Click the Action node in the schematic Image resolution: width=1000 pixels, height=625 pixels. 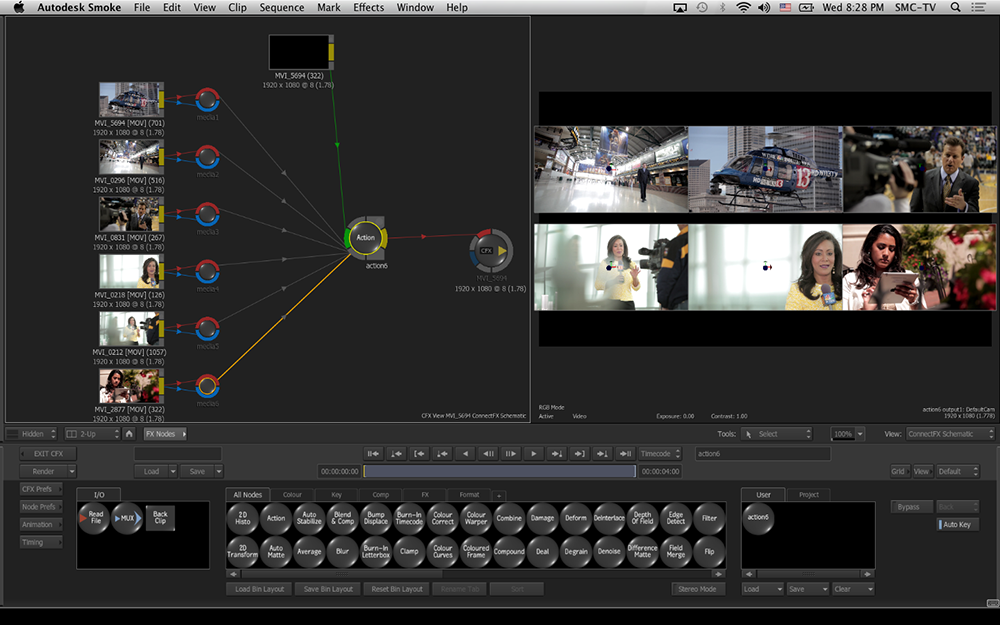coord(366,237)
